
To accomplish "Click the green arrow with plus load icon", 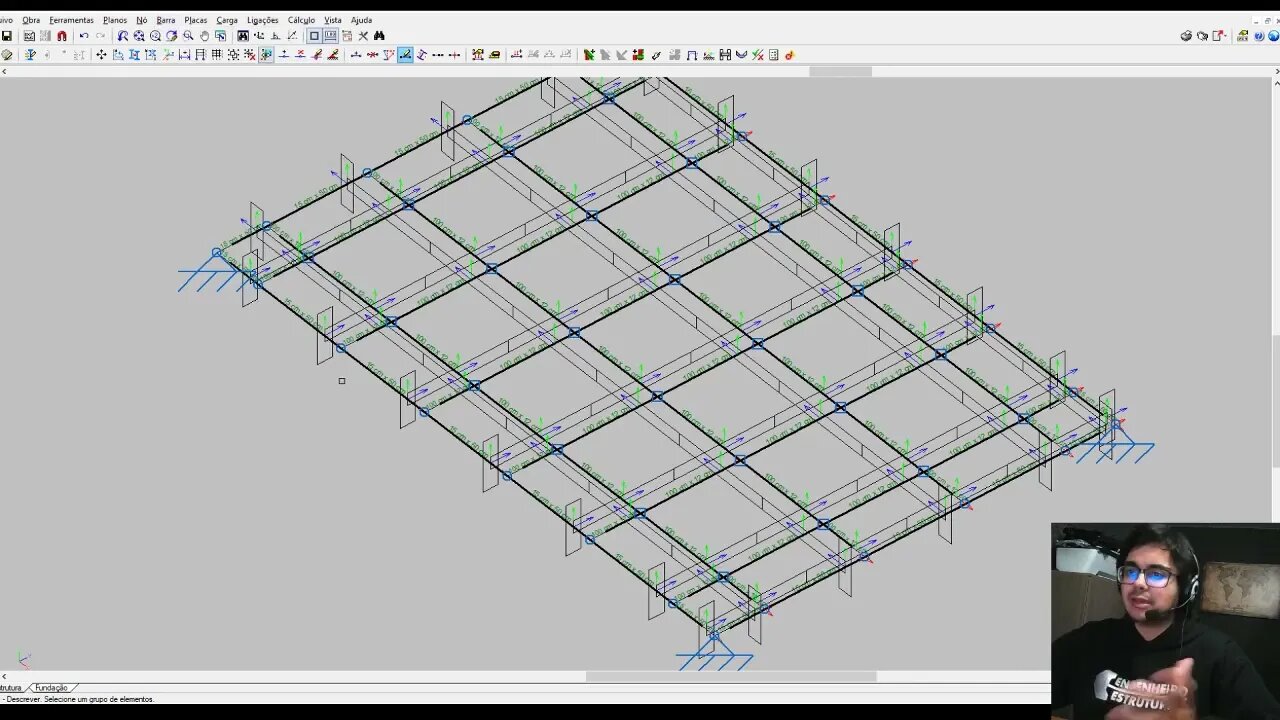I will tap(589, 55).
